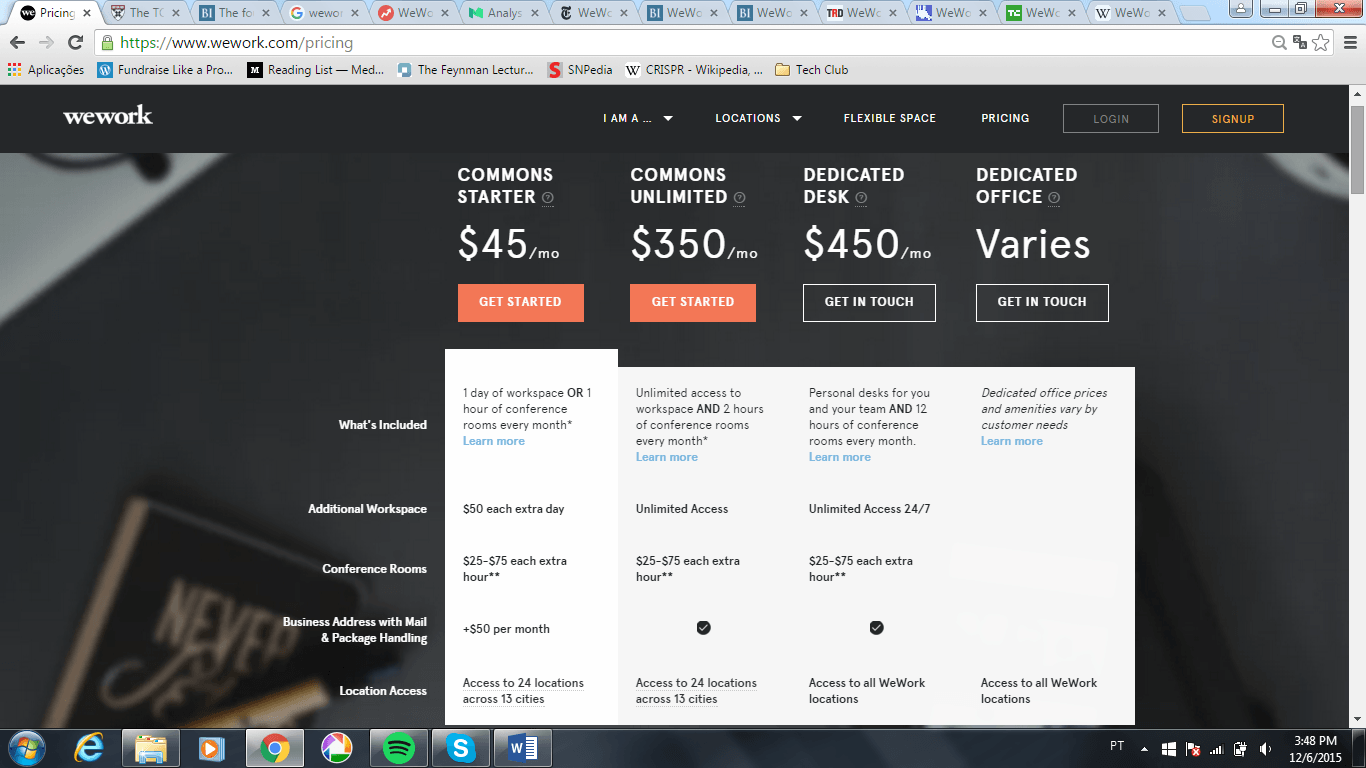1366x768 pixels.
Task: Click the volume speaker icon in system tray
Action: coord(1265,748)
